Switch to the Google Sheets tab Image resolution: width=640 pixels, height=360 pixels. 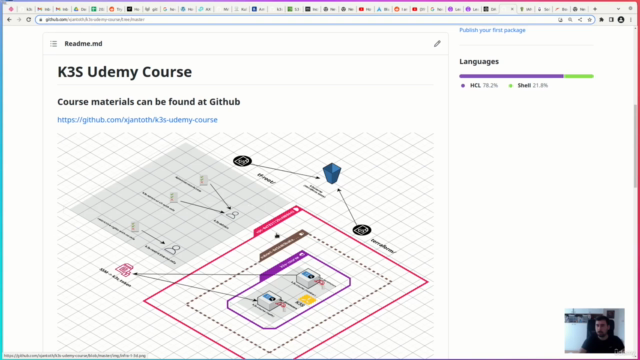coord(98,9)
